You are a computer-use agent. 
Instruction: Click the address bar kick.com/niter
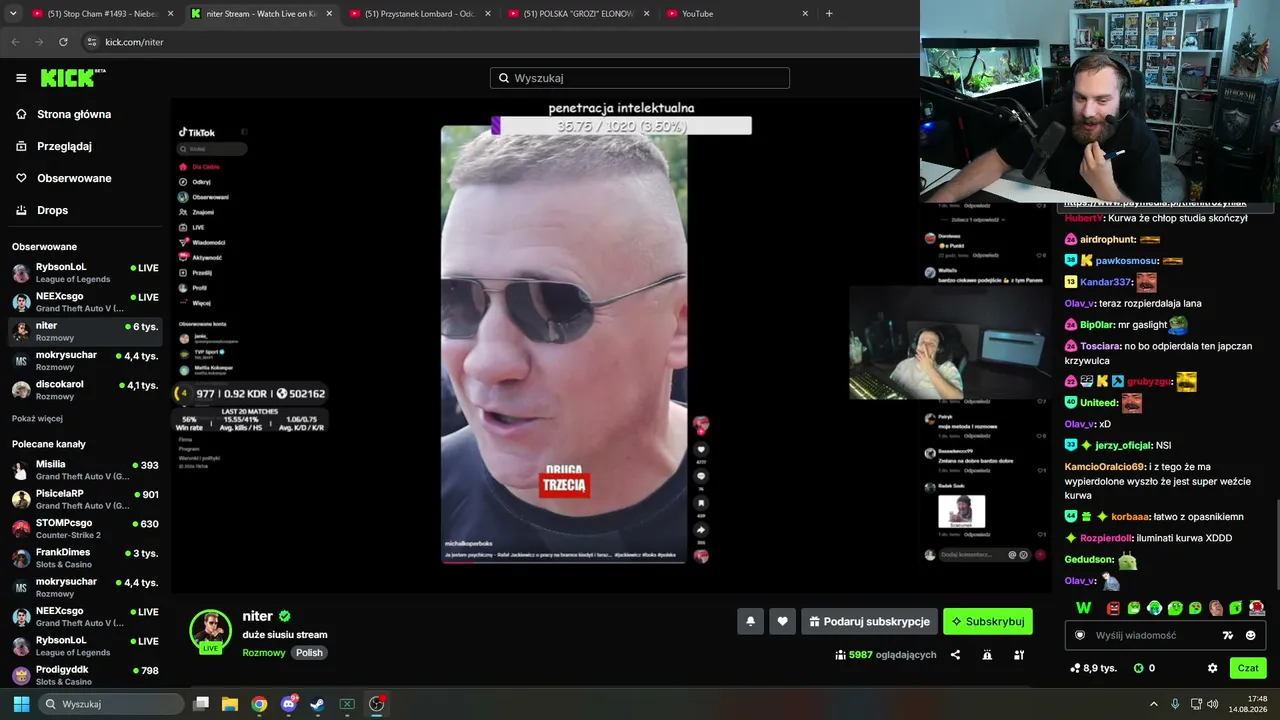point(134,42)
